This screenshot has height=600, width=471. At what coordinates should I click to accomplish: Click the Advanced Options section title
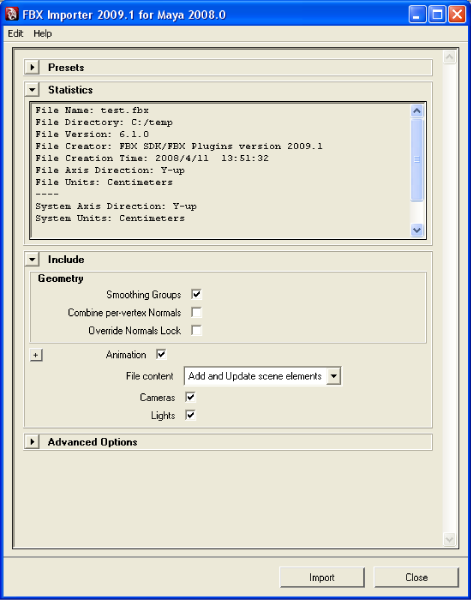pos(93,442)
